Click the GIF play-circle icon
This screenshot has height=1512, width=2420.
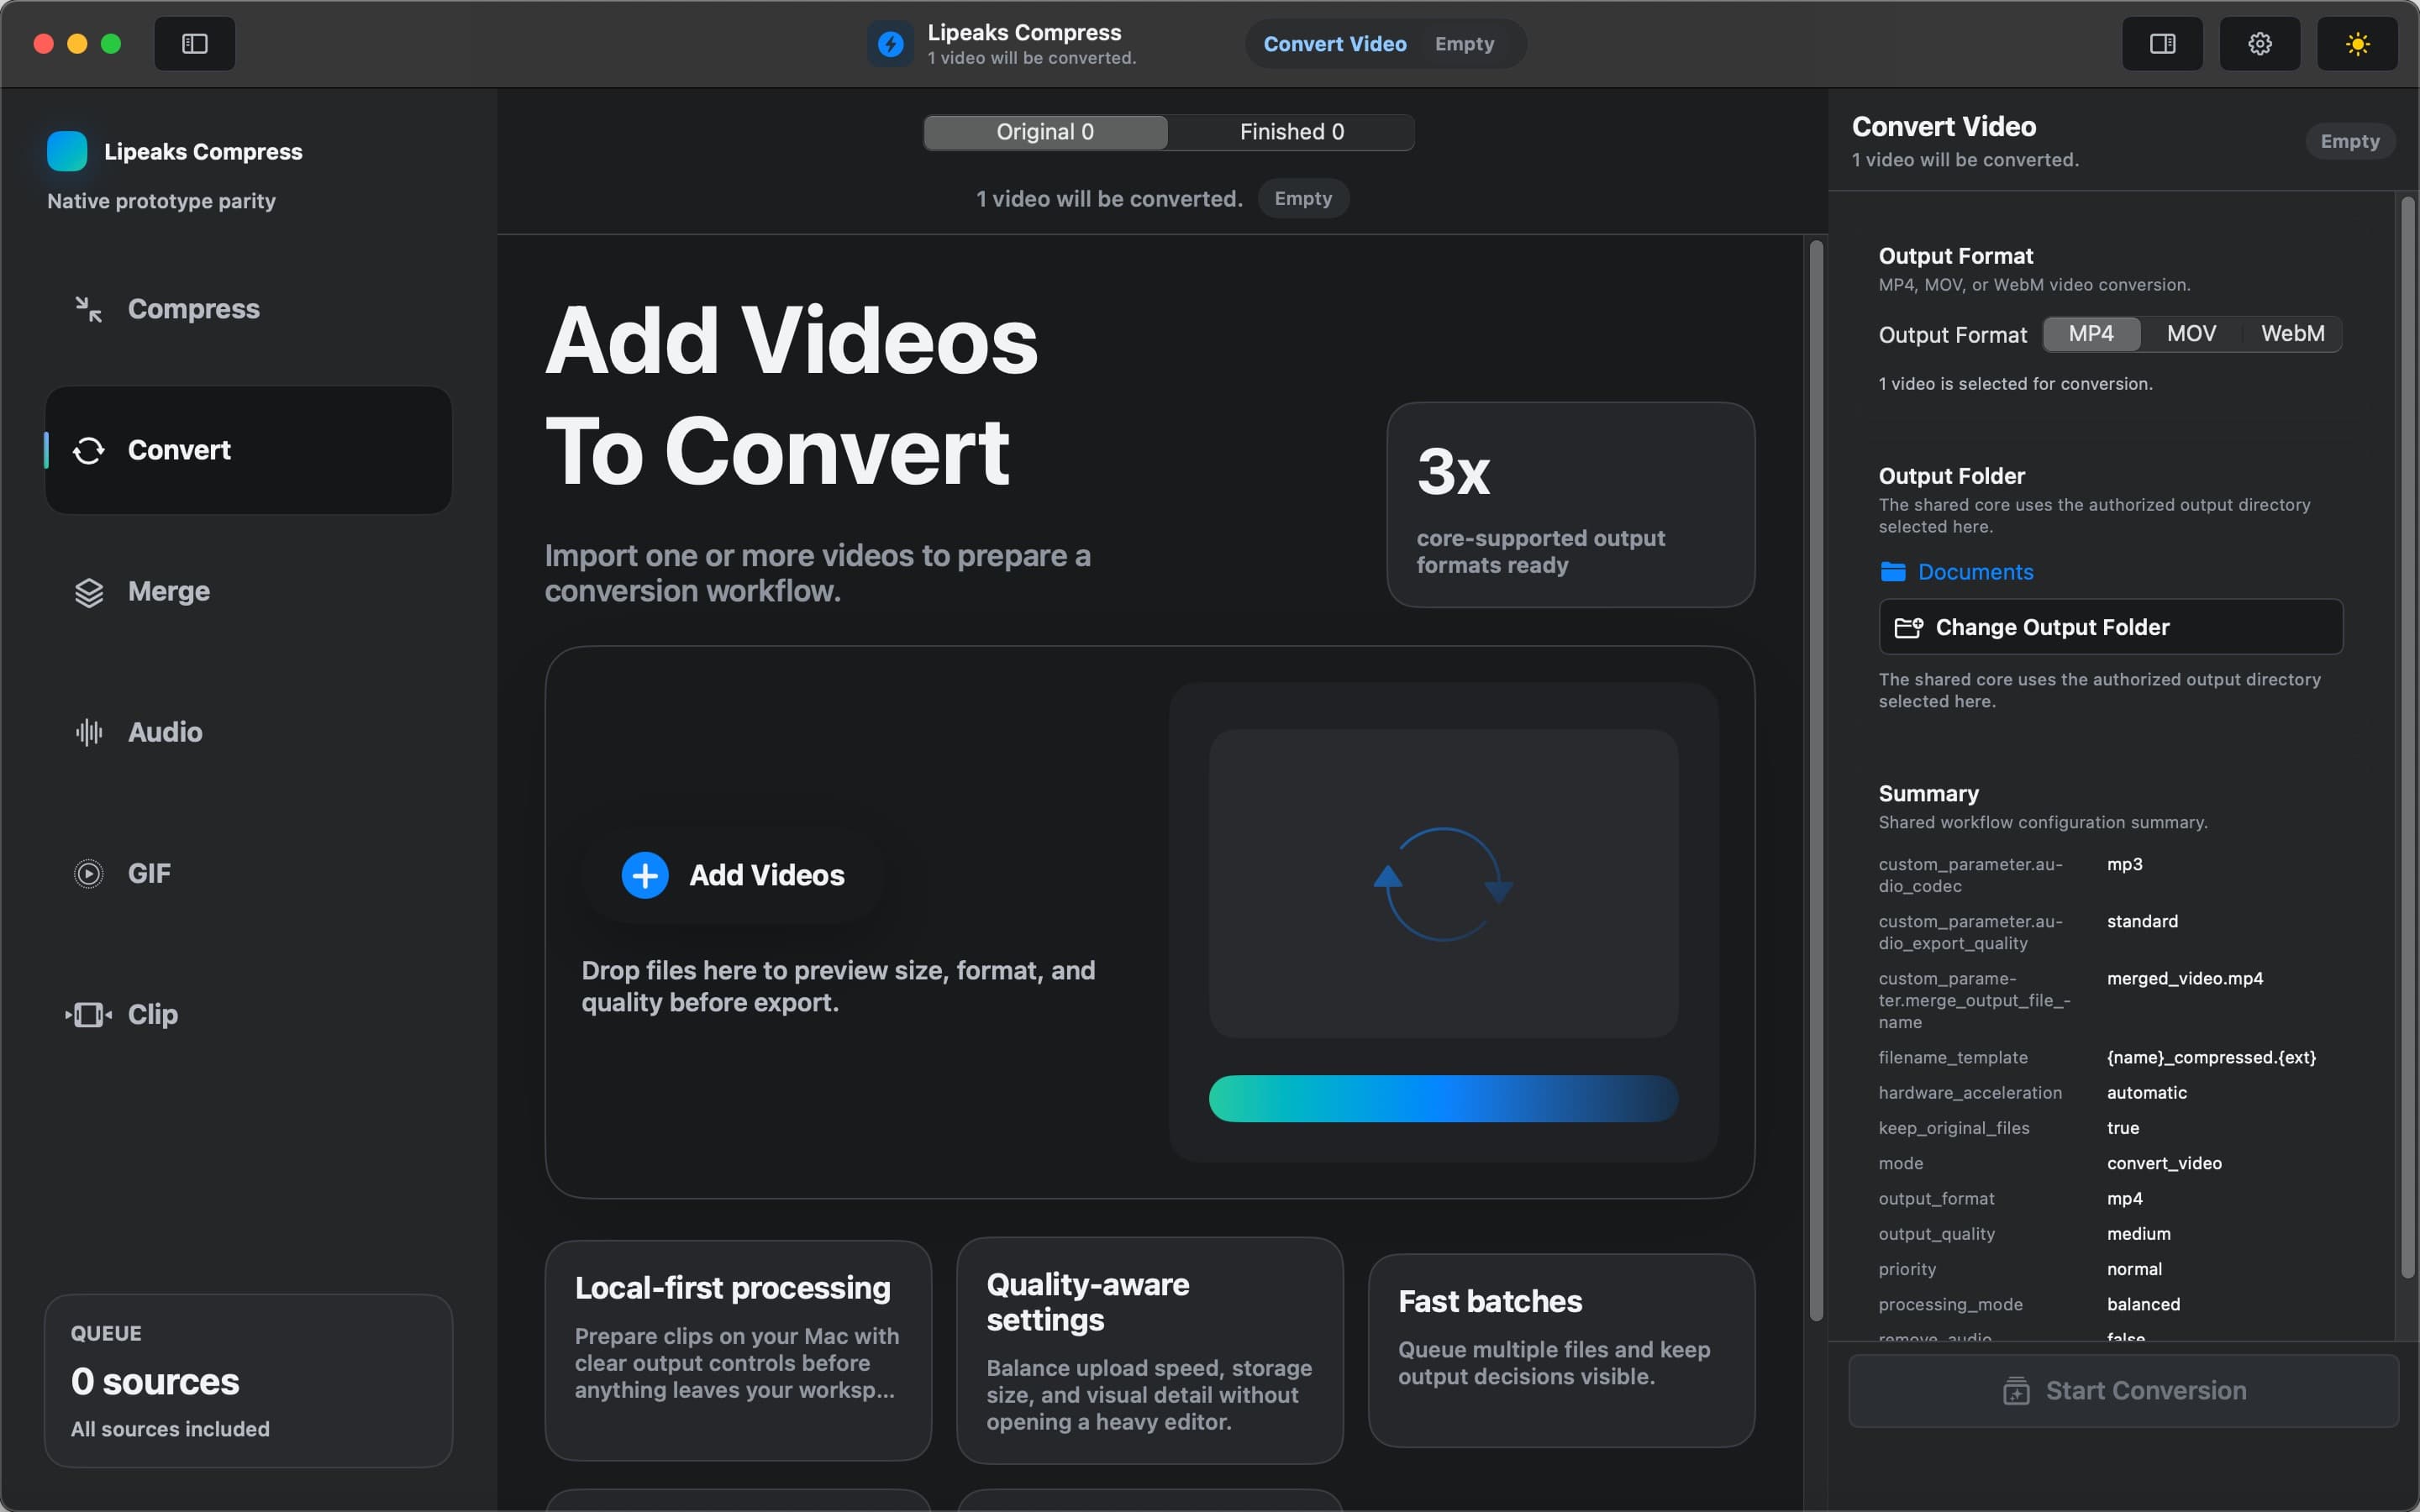pyautogui.click(x=89, y=873)
